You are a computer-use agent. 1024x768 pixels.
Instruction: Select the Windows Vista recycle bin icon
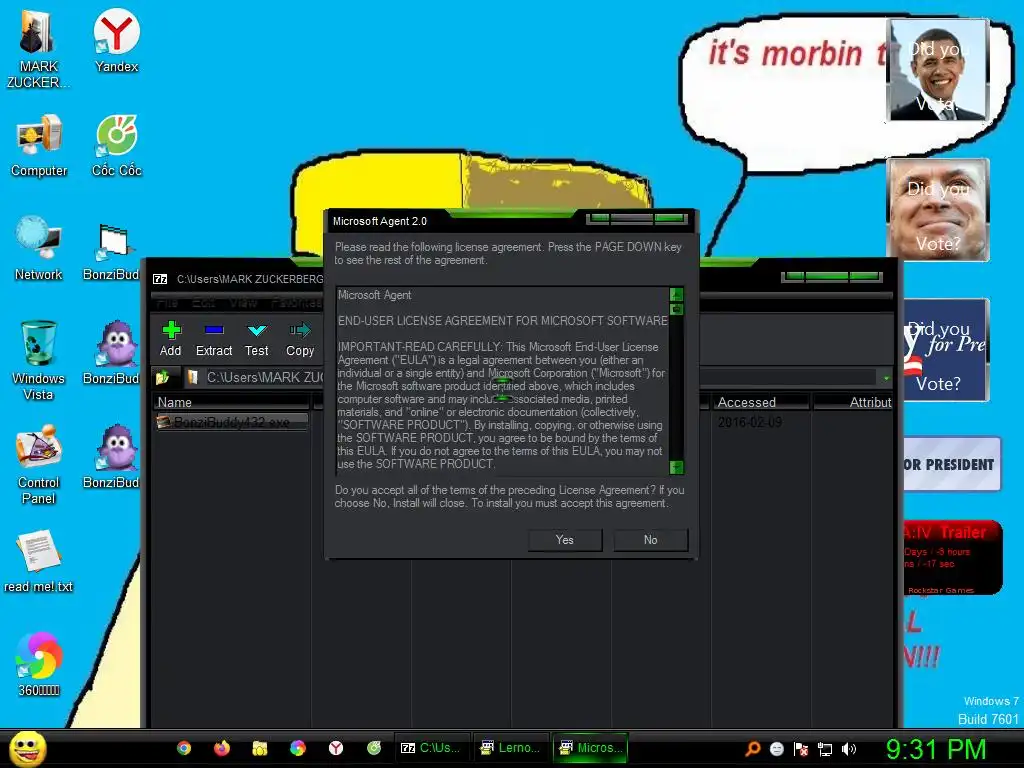(38, 360)
